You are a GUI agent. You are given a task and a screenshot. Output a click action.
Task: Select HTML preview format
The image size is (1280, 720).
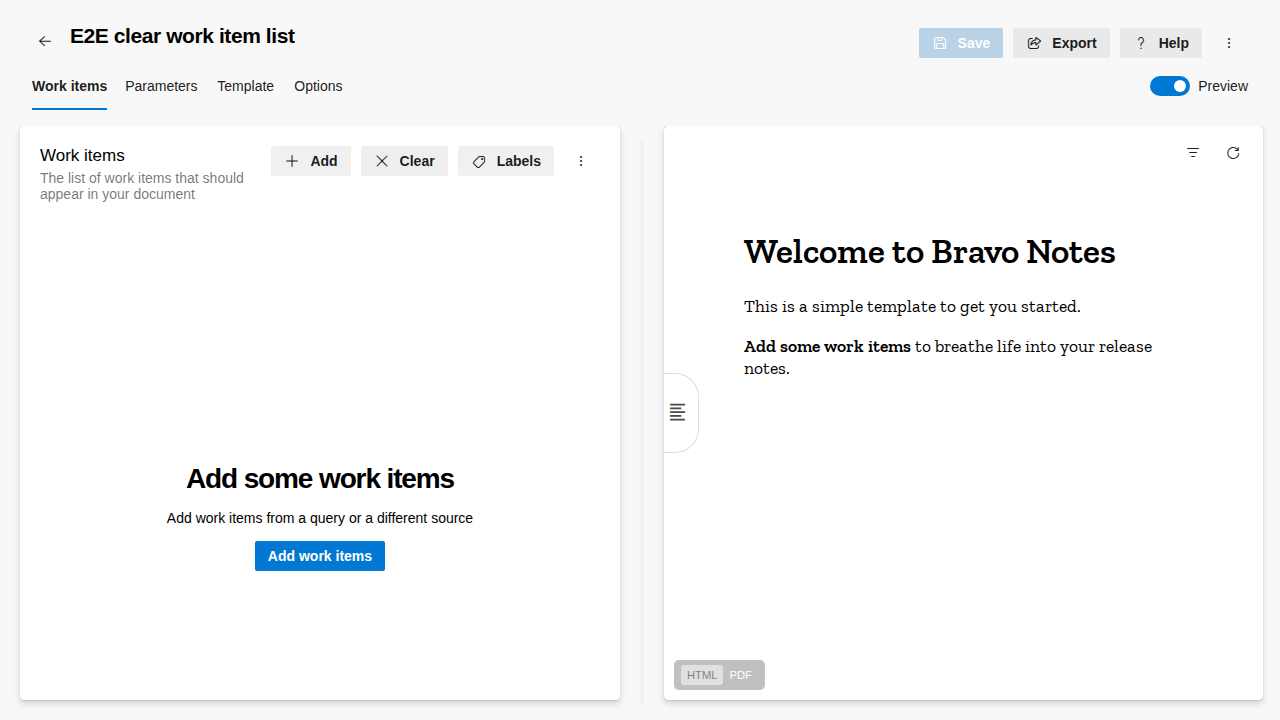(x=702, y=675)
